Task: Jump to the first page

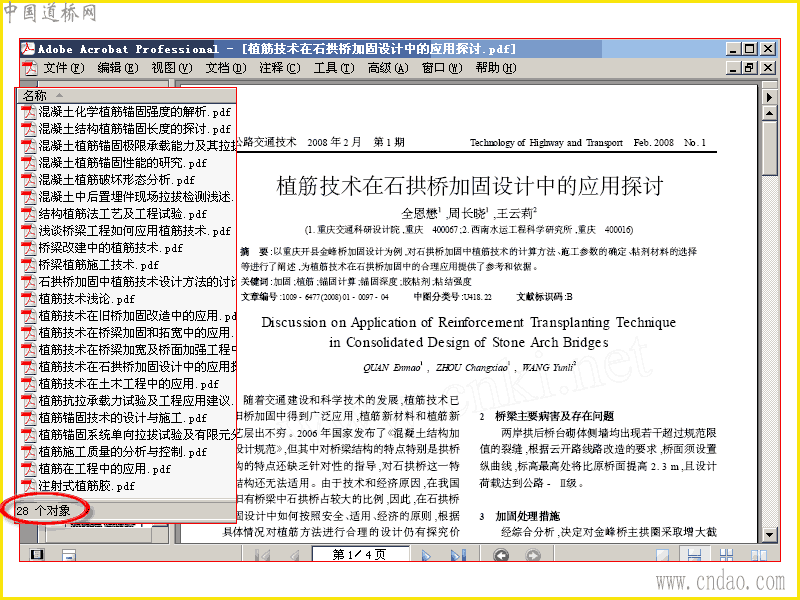Action: tap(263, 555)
